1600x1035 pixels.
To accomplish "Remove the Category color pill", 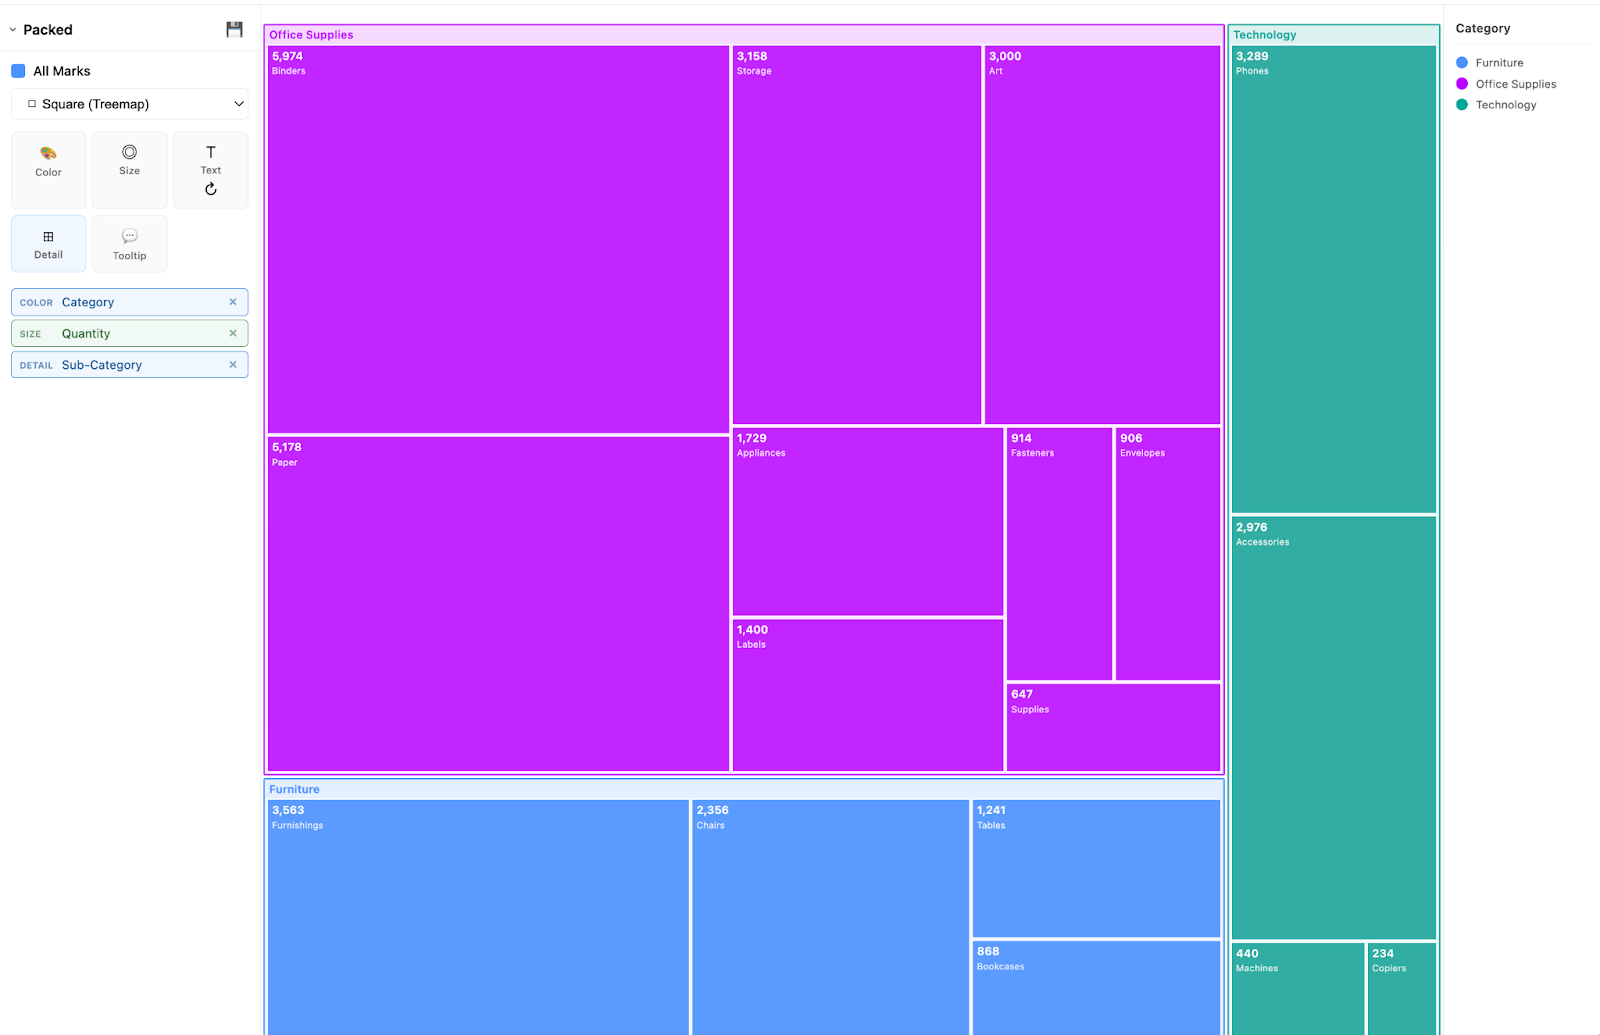I will click(233, 302).
